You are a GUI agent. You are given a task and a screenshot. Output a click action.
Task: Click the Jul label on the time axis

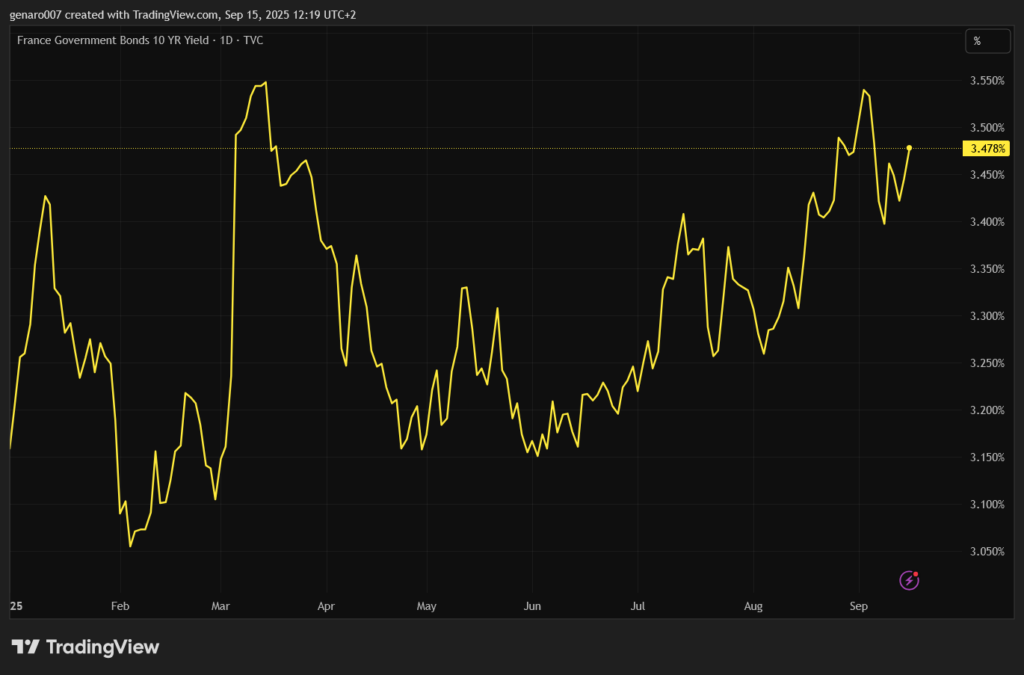pos(636,606)
